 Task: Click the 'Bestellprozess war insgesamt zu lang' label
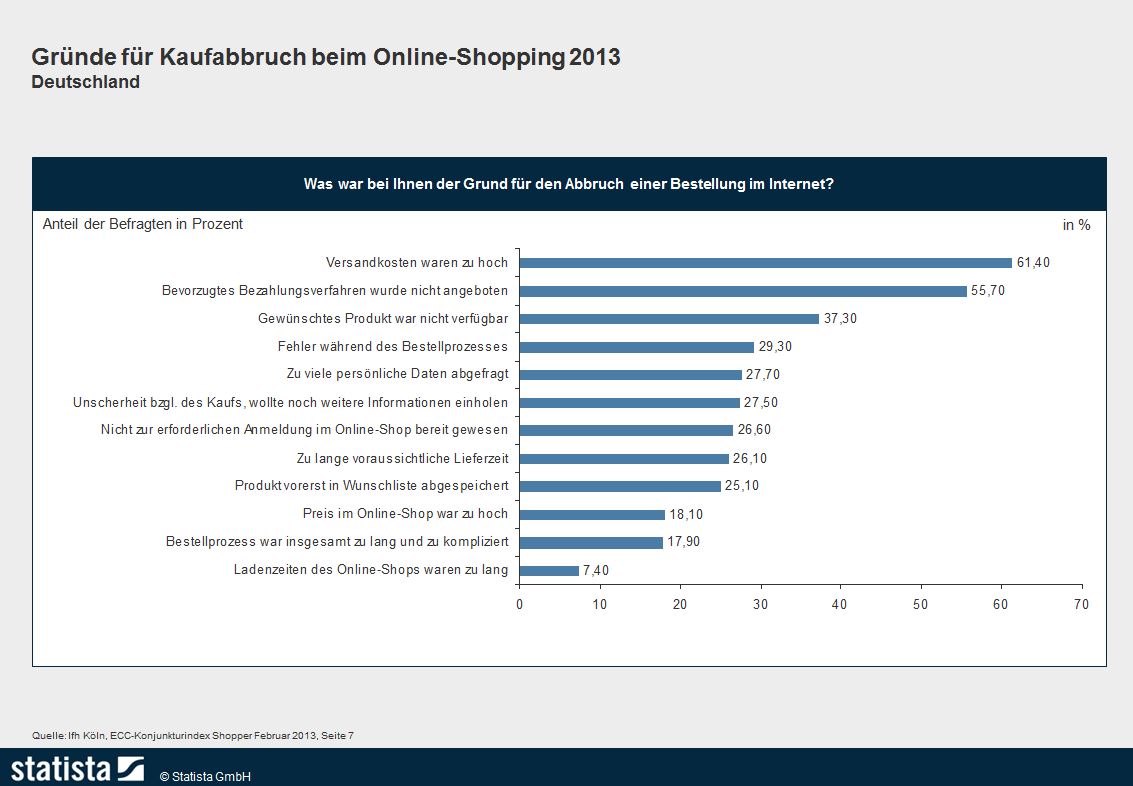(x=337, y=542)
